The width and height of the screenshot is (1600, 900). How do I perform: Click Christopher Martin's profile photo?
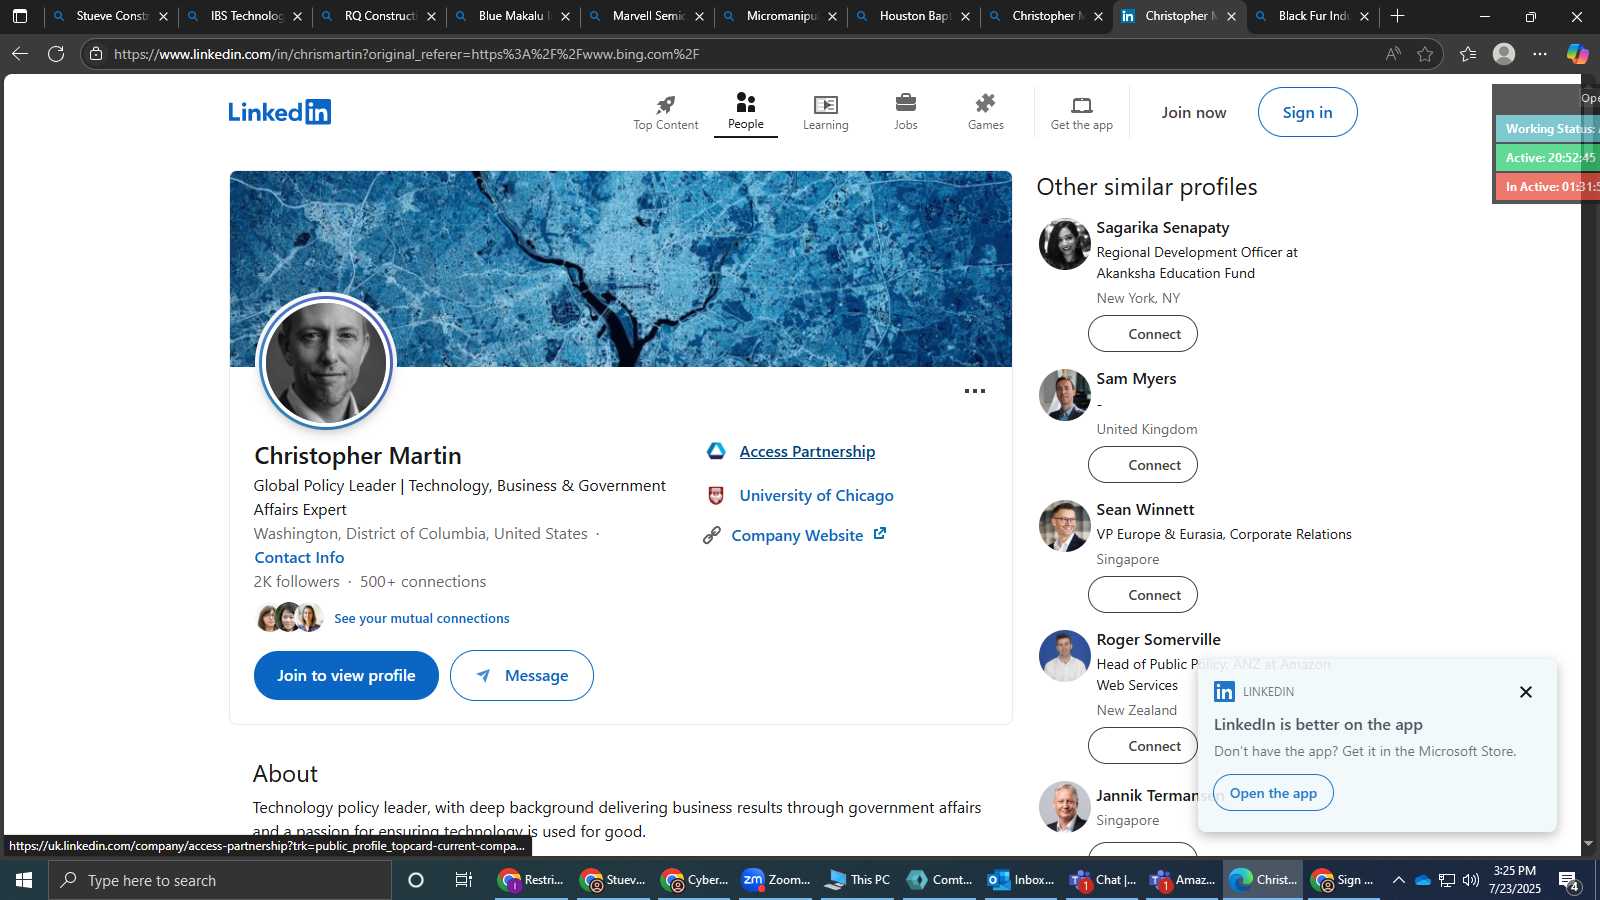tap(326, 363)
